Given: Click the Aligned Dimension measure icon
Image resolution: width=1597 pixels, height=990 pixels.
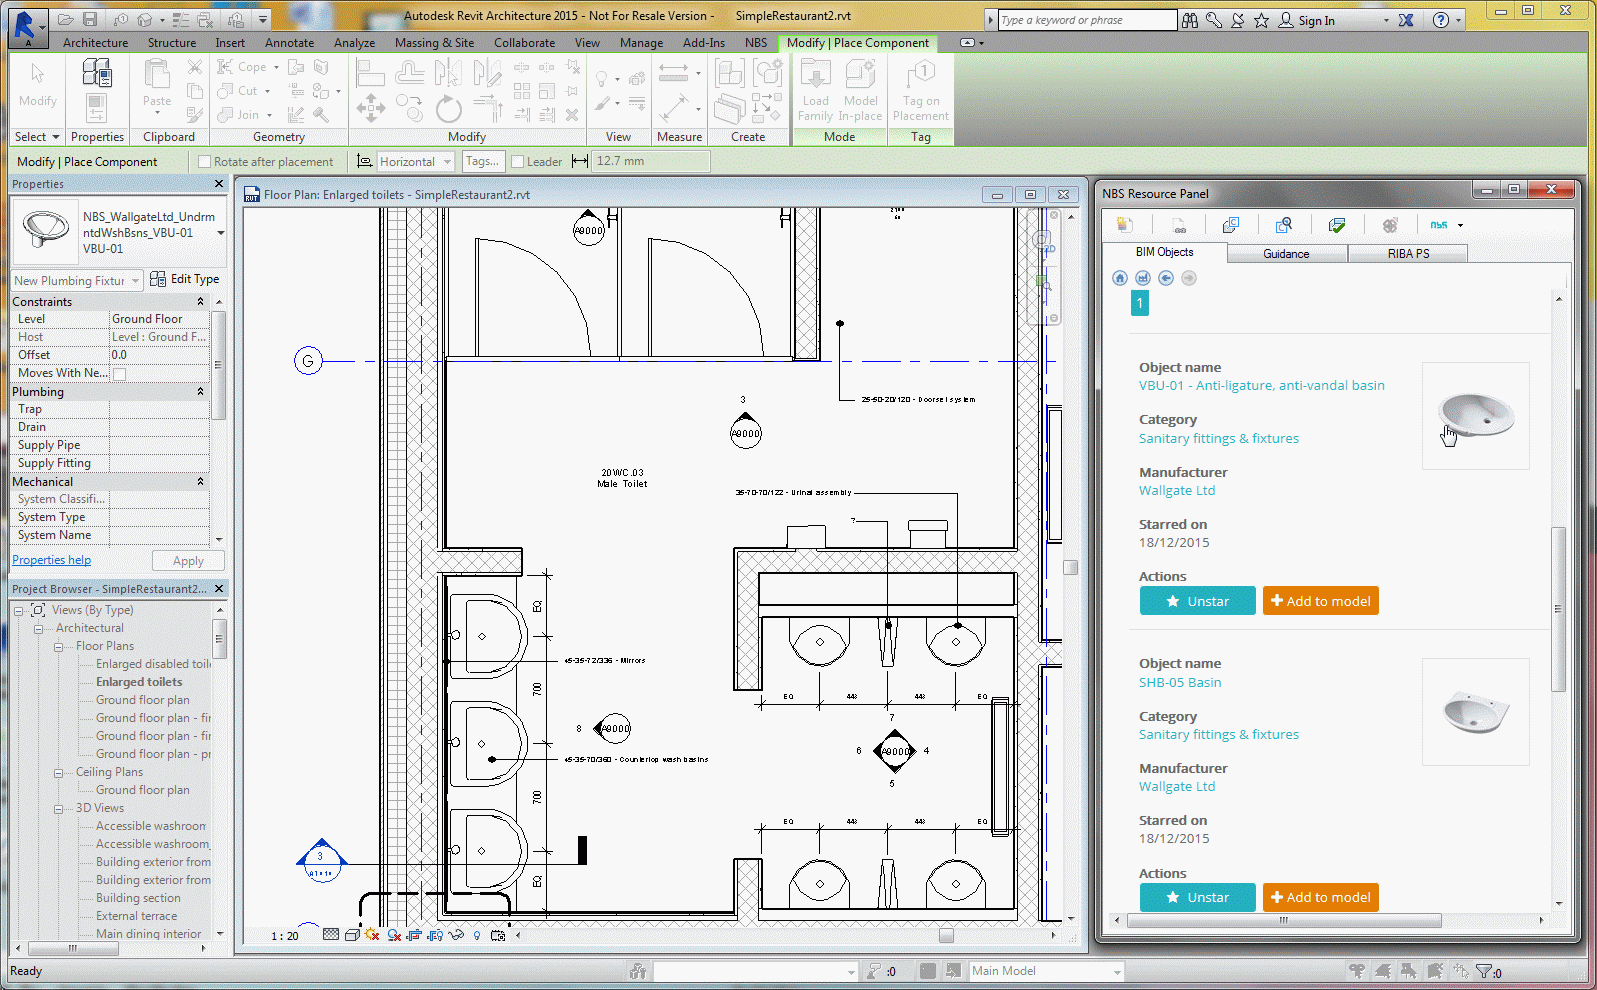Looking at the screenshot, I should point(673,73).
